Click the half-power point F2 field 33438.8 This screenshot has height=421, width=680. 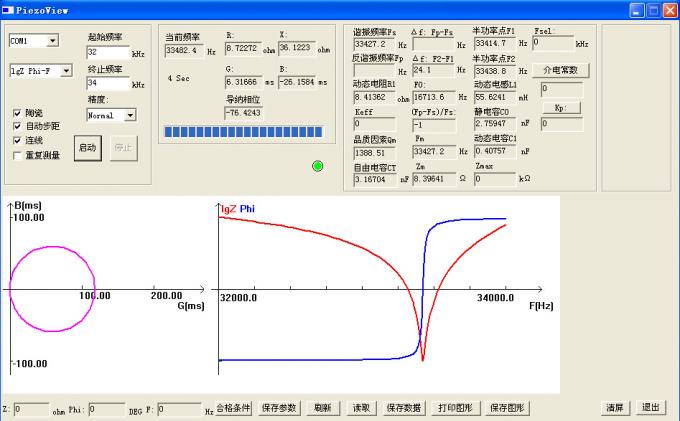point(494,71)
